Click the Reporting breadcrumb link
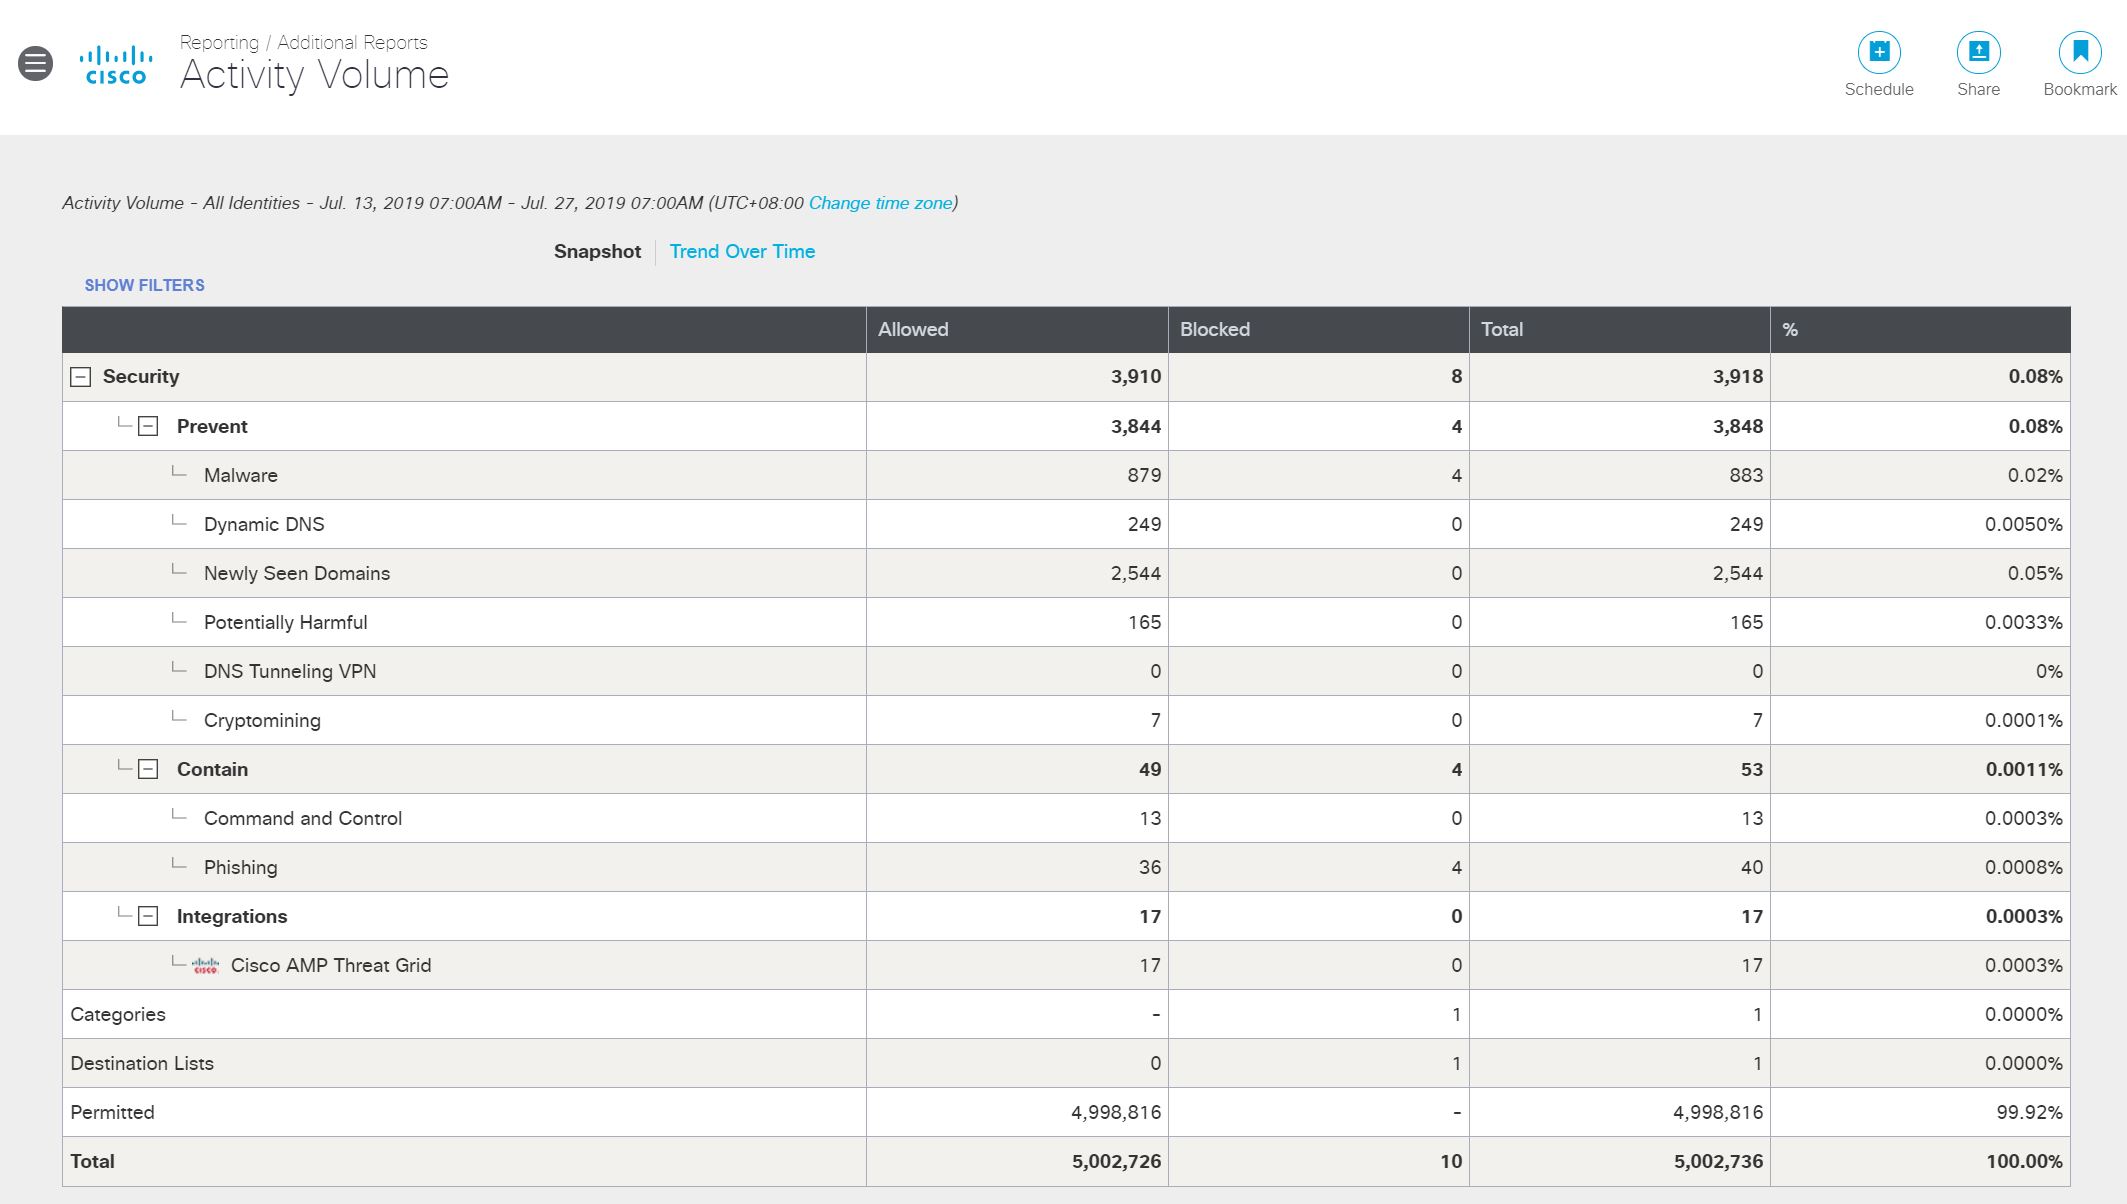Screen dimensions: 2127x1204 [219, 42]
